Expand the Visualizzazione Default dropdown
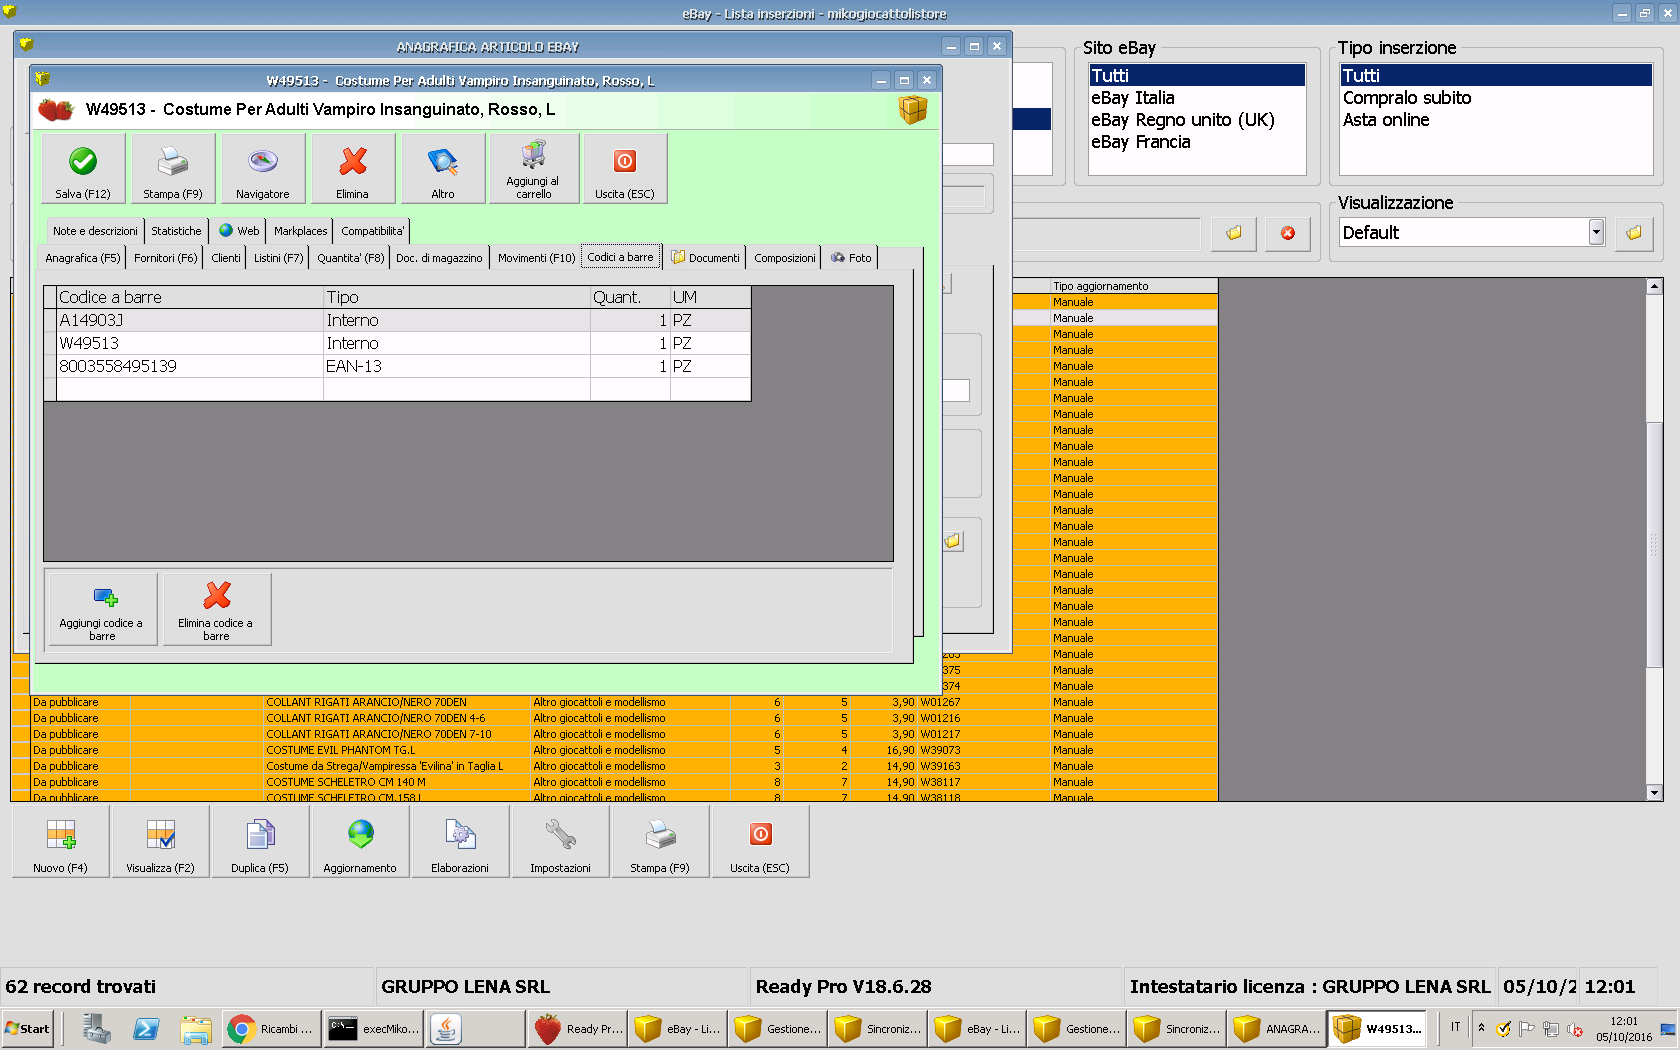Image resolution: width=1680 pixels, height=1050 pixels. [1596, 232]
